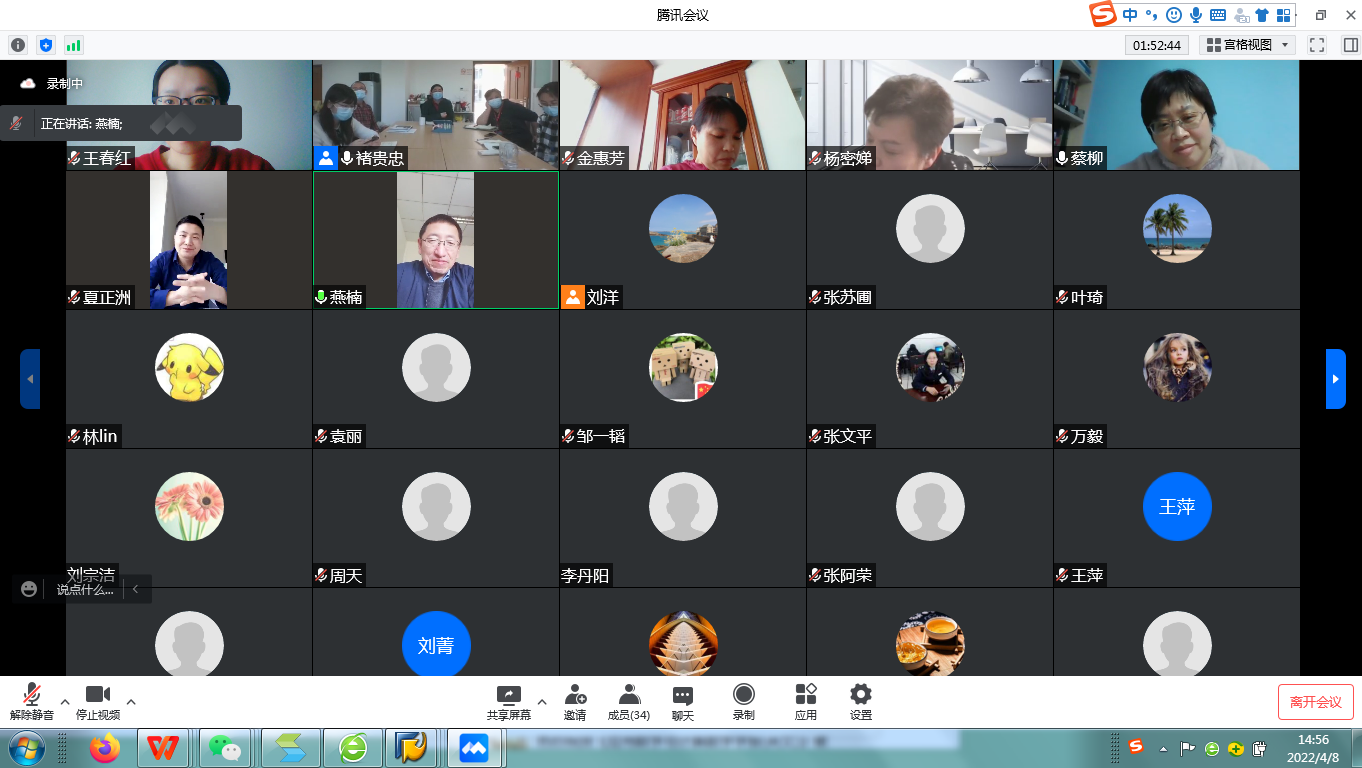The image size is (1362, 768).
Task: Click the Record (录制) icon
Action: point(743,695)
